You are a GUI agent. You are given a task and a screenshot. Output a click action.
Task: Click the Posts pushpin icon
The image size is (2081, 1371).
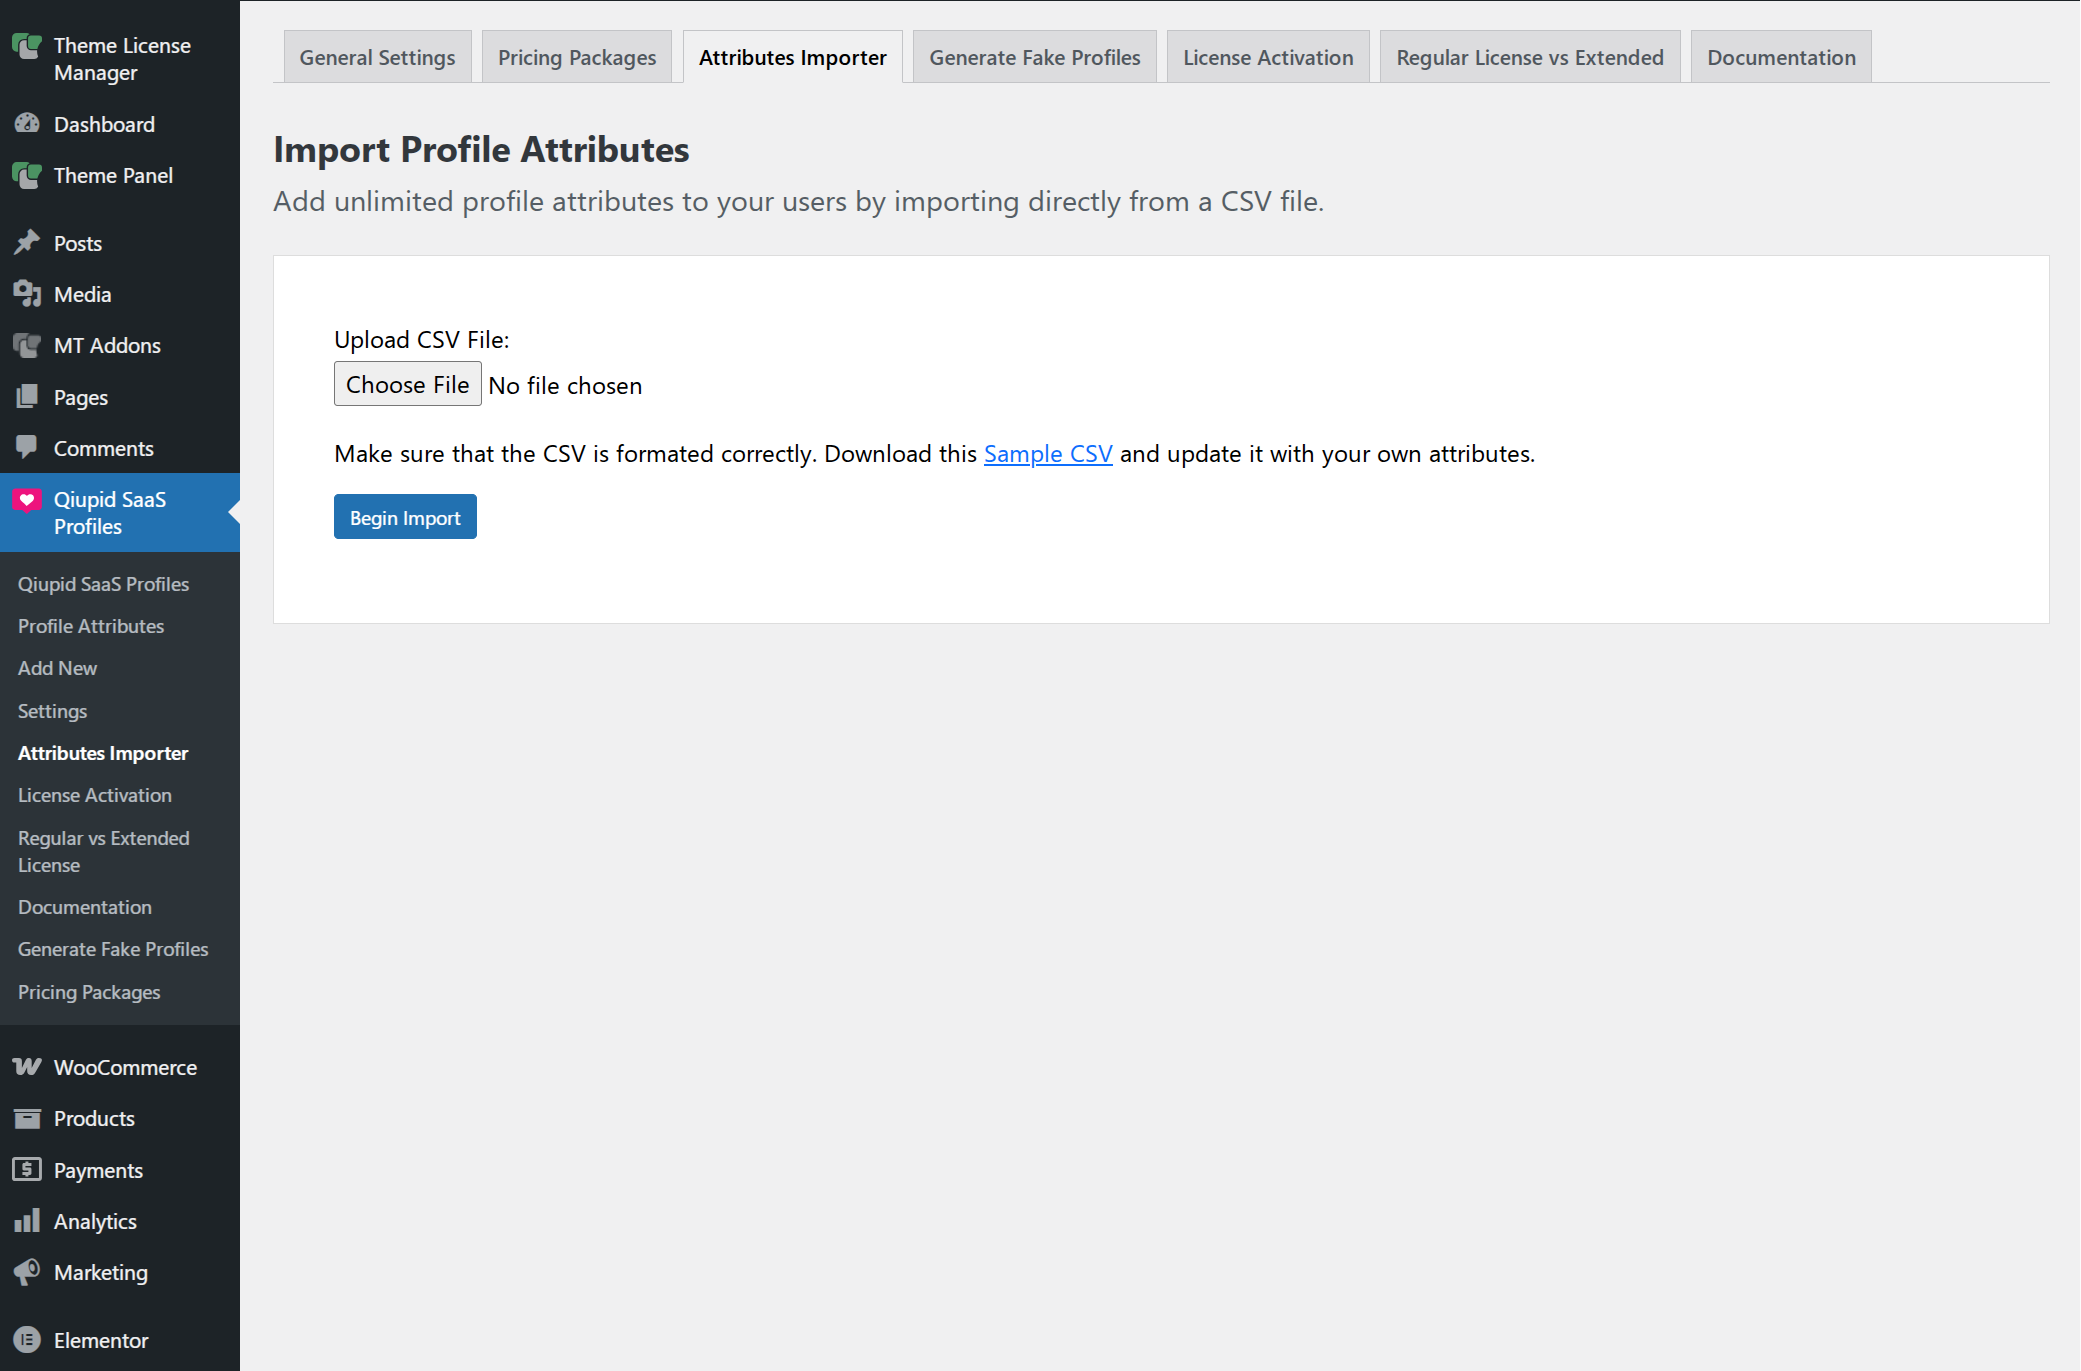(x=27, y=243)
